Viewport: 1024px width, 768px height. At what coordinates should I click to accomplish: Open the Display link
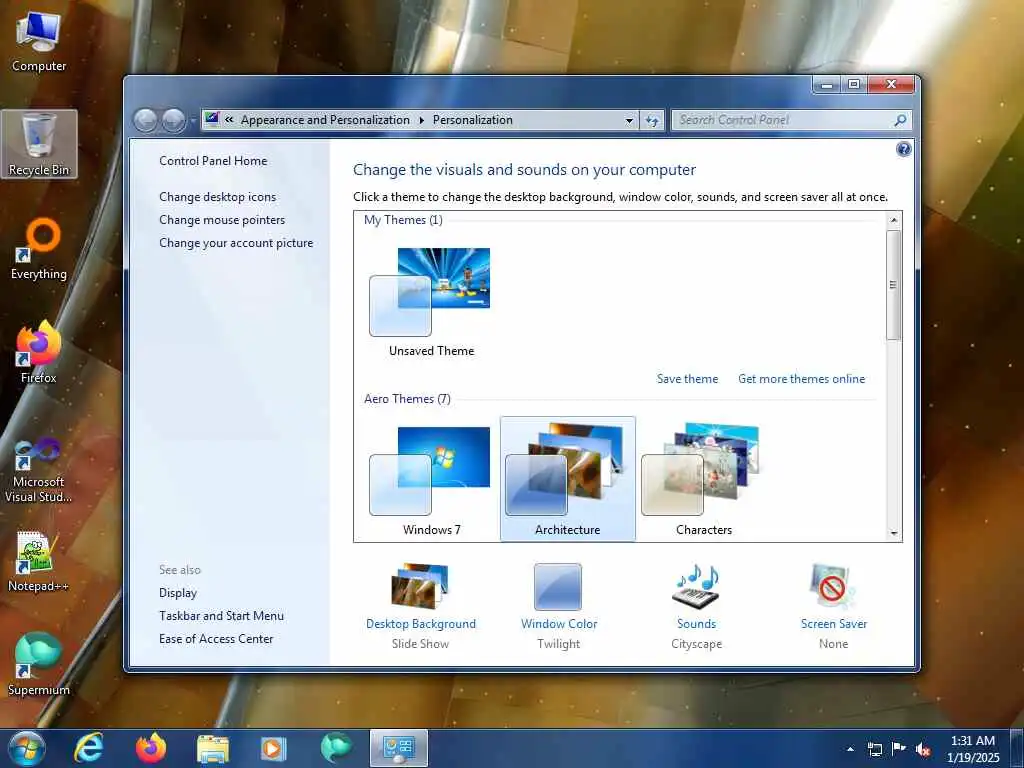pyautogui.click(x=178, y=593)
